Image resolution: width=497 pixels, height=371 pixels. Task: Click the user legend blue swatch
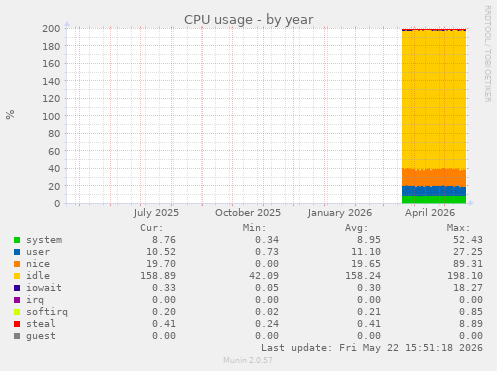pos(17,252)
